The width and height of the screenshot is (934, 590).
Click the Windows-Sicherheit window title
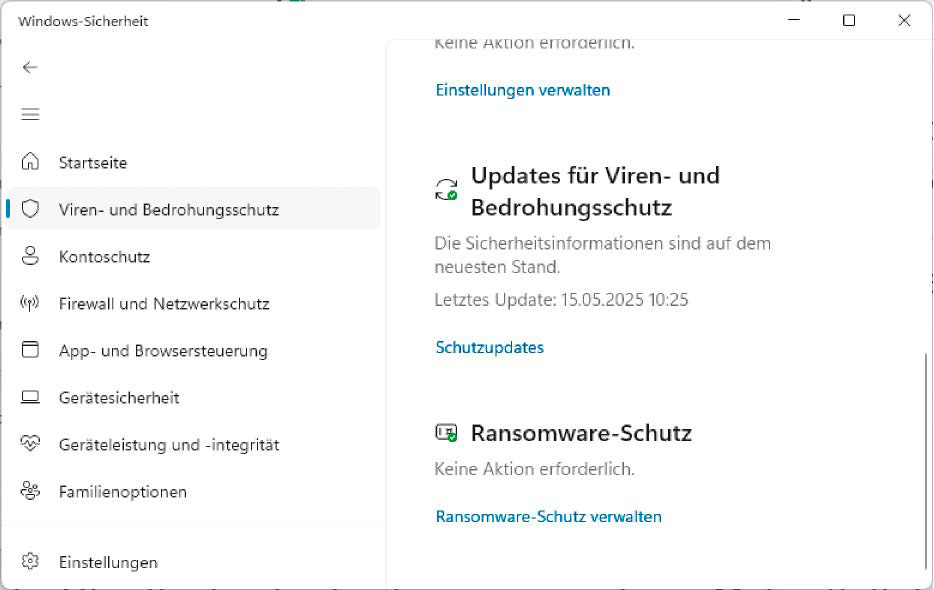tap(83, 21)
